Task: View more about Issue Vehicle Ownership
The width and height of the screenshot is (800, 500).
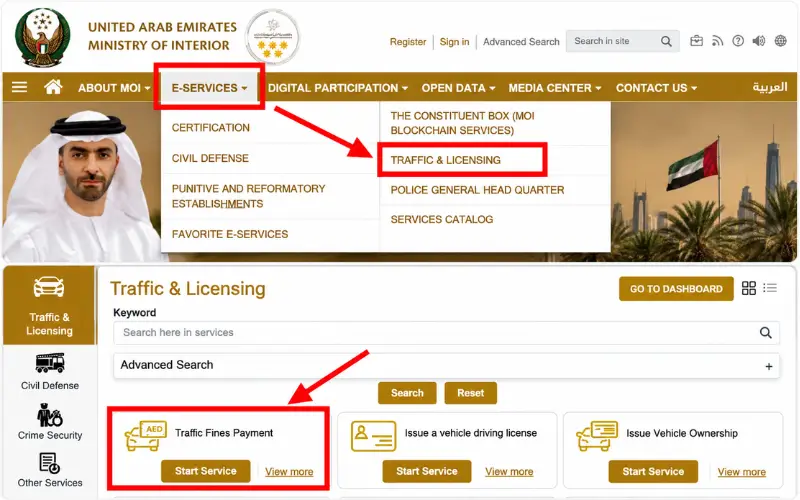Action: (x=742, y=472)
